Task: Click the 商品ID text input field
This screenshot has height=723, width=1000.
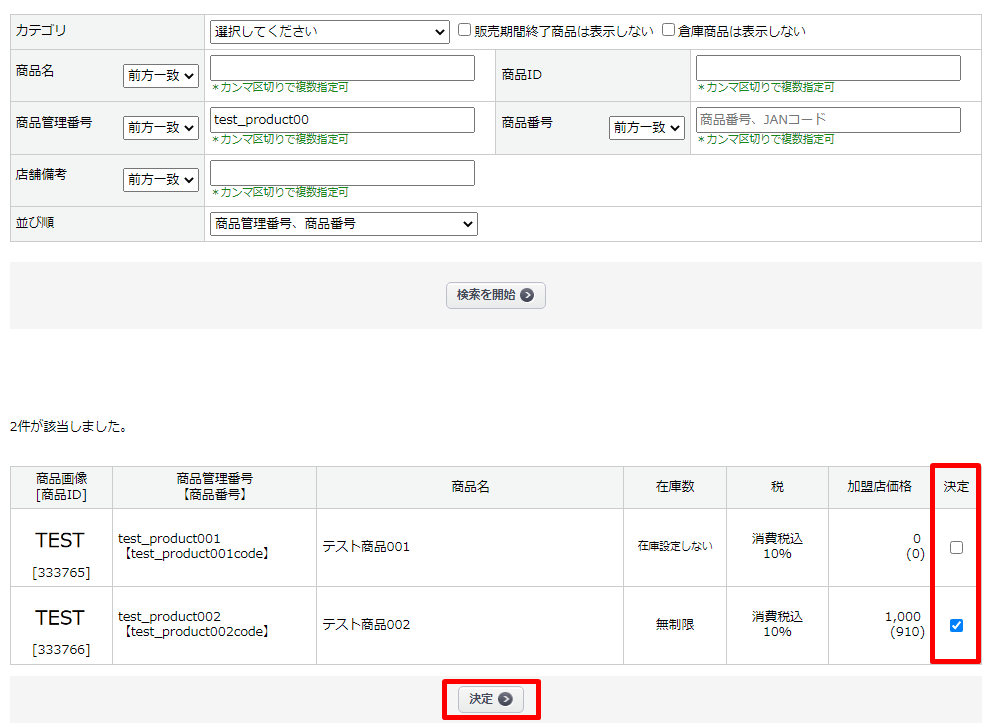Action: point(828,68)
